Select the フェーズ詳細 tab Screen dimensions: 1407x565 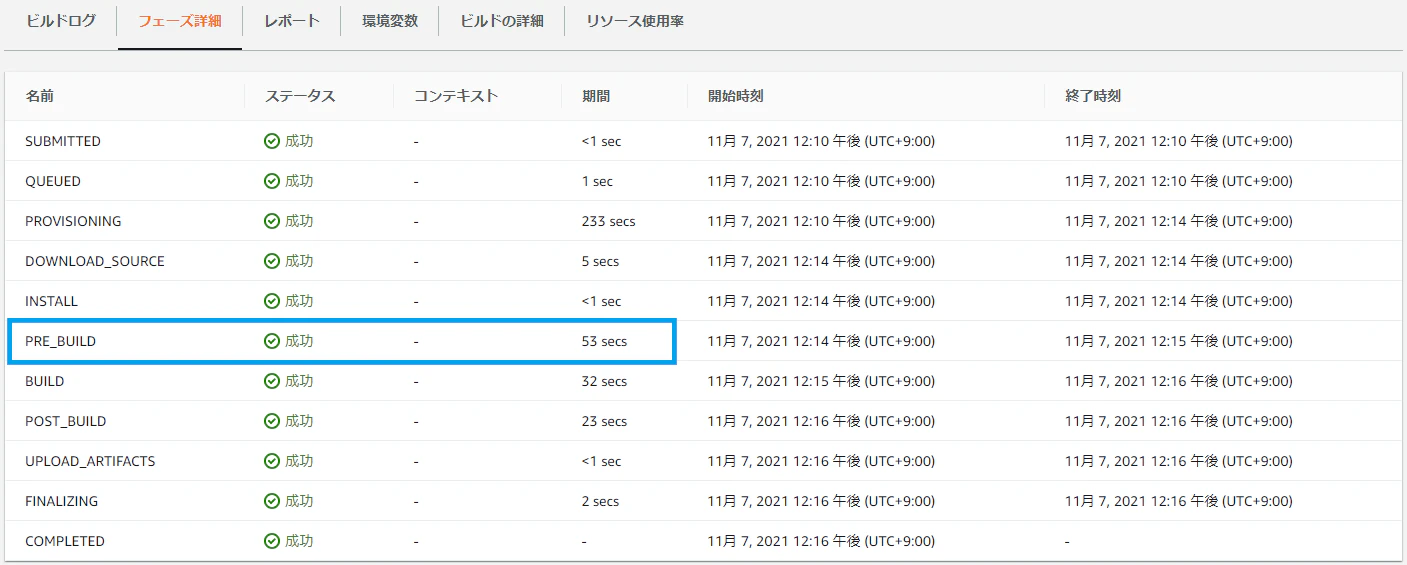[180, 21]
